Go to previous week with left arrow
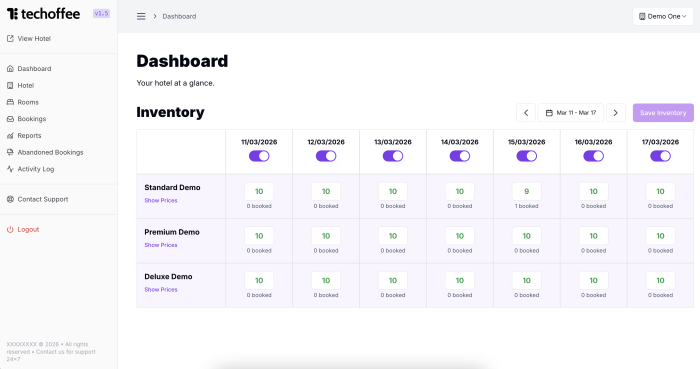Image resolution: width=700 pixels, height=369 pixels. click(x=526, y=113)
